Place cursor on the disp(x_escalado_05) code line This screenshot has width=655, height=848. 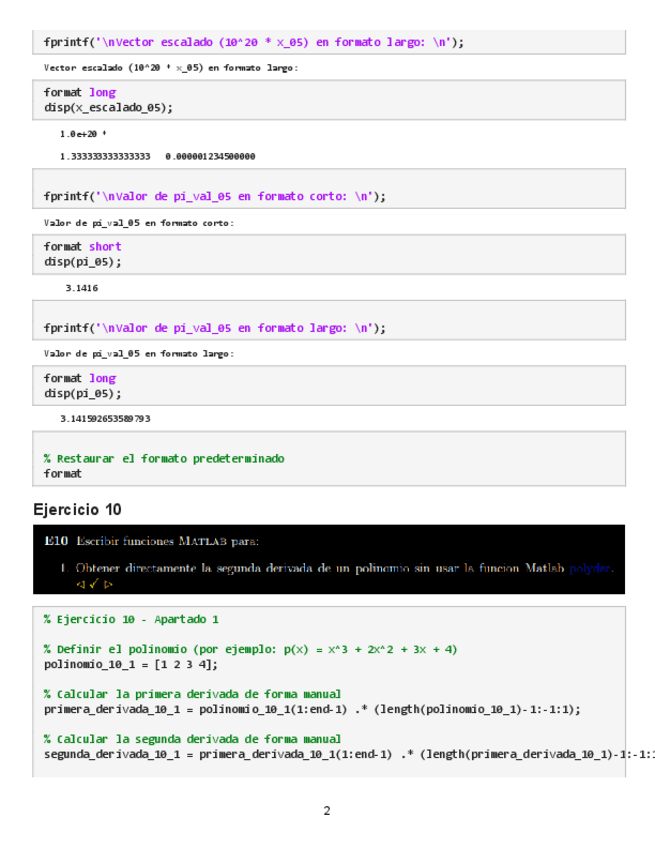click(x=108, y=107)
